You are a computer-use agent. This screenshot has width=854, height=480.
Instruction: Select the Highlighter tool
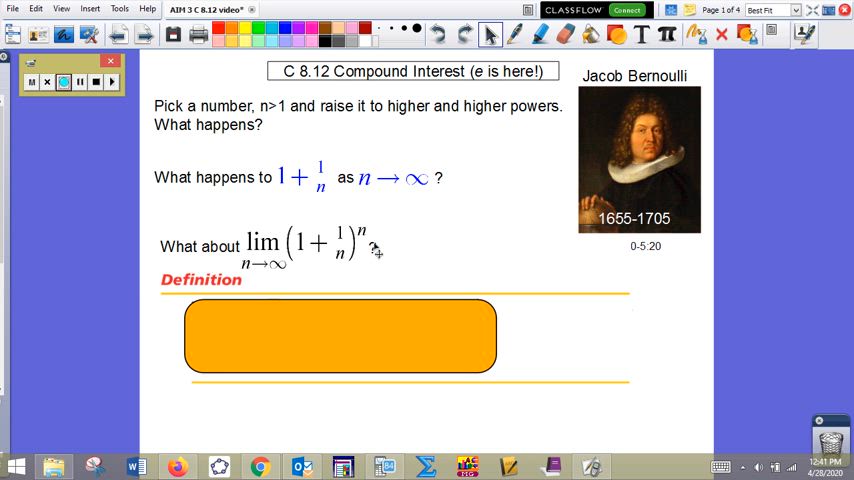540,35
